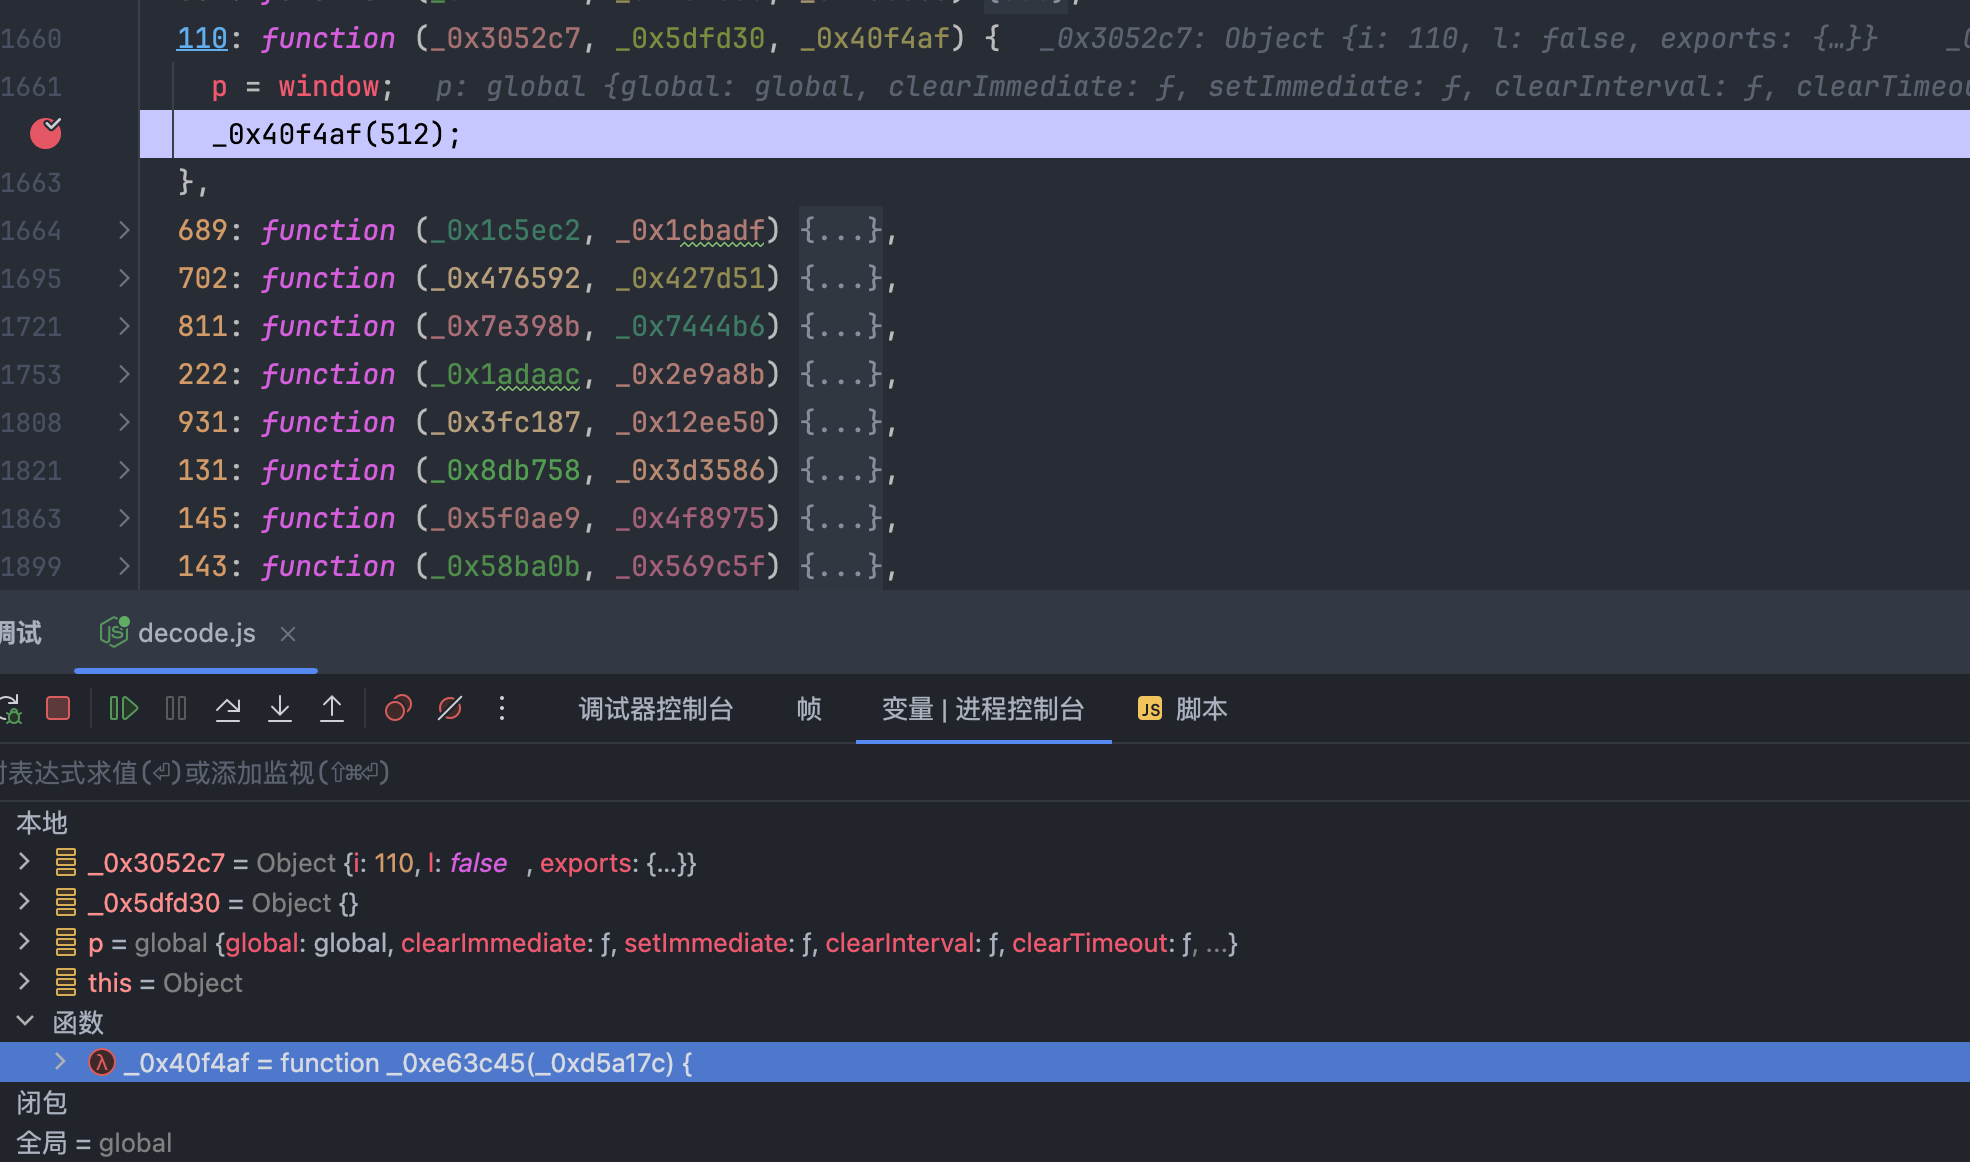
Task: Expand folded function 689 code block
Action: click(x=124, y=231)
